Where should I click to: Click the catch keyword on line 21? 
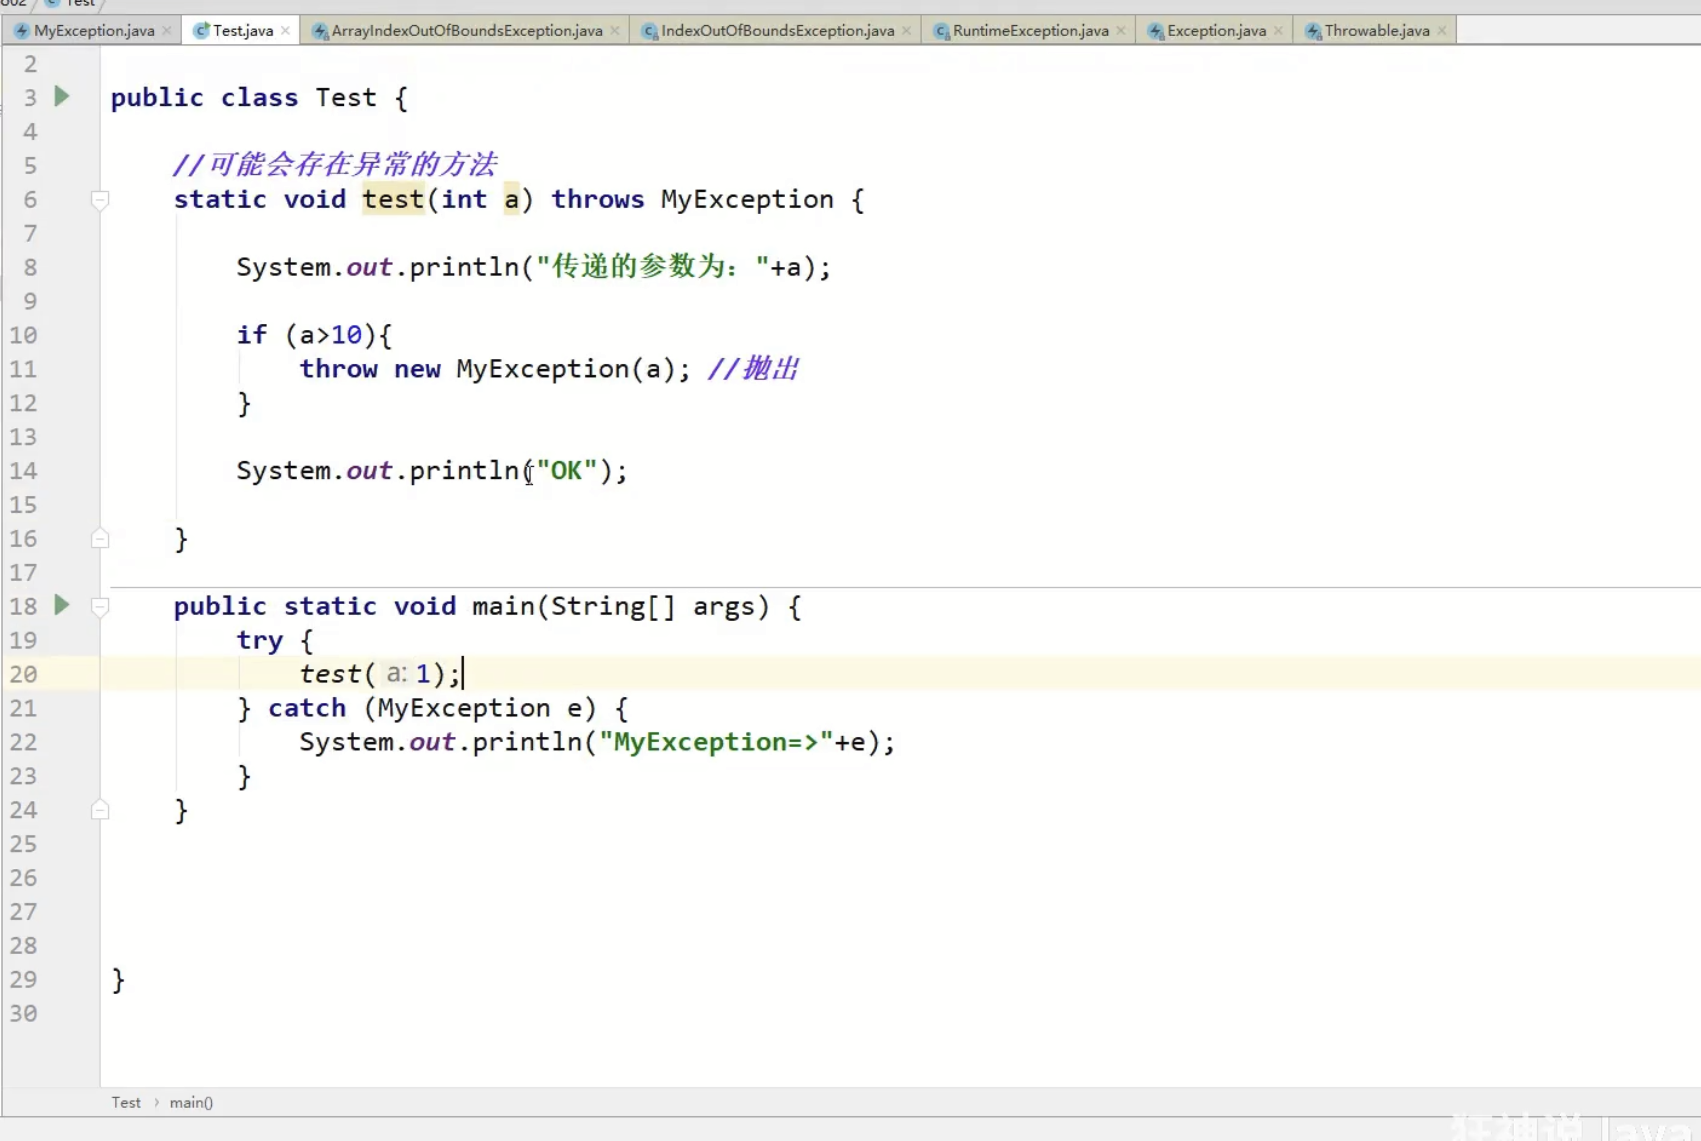pos(307,708)
